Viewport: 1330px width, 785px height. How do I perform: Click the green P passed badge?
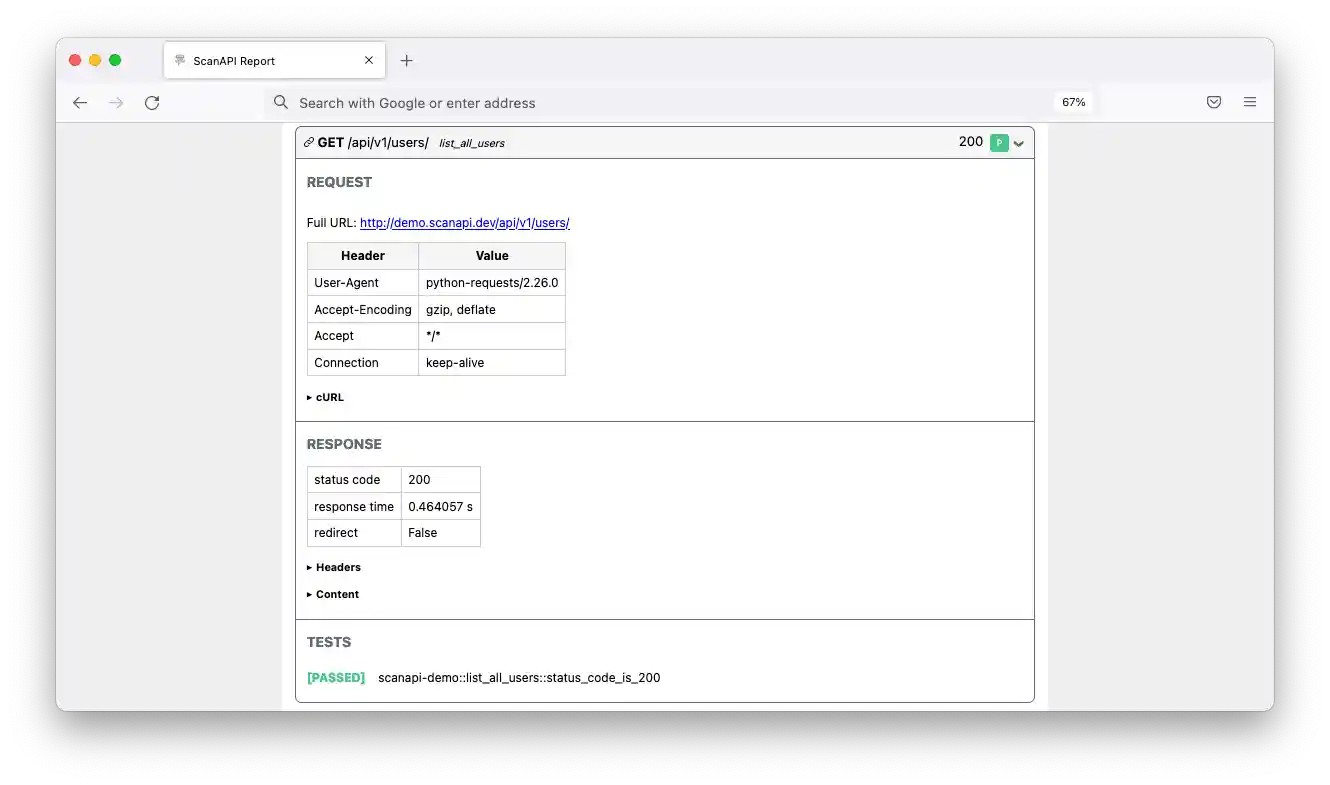click(x=998, y=143)
